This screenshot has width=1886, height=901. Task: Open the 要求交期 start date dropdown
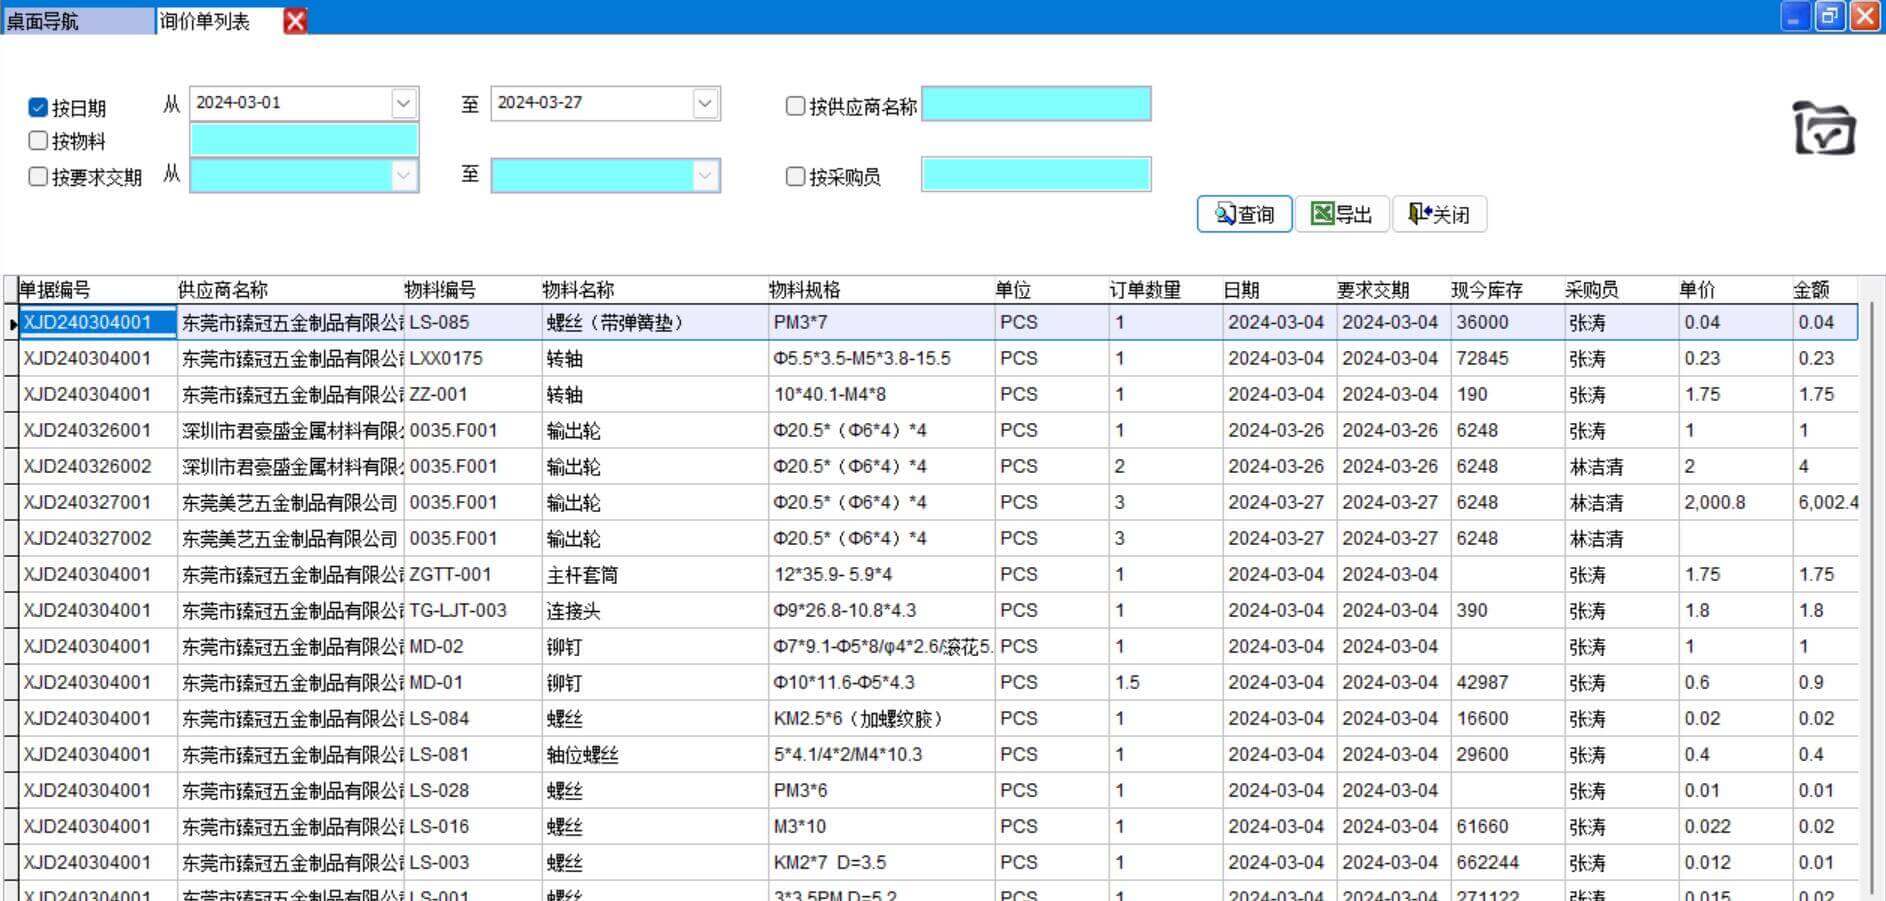[403, 176]
